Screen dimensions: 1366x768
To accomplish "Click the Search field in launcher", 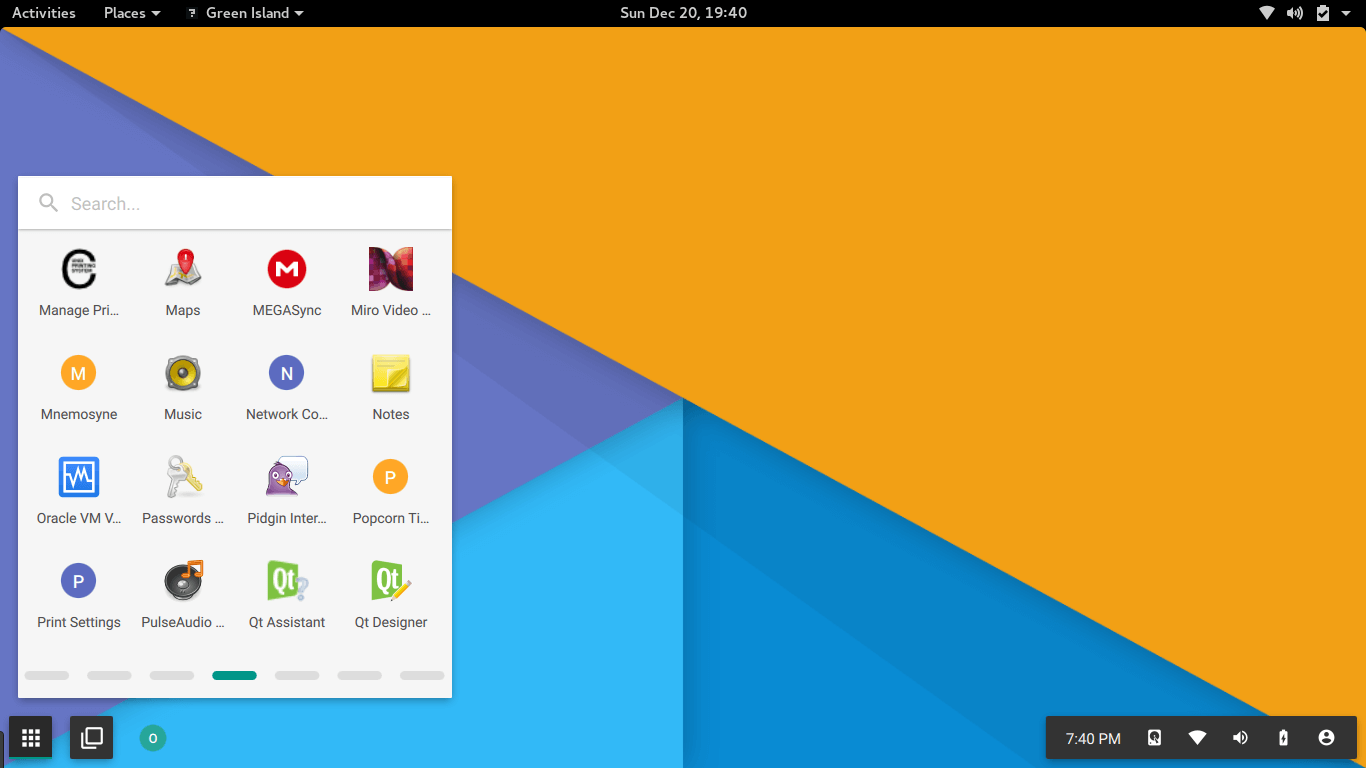I will click(x=250, y=204).
